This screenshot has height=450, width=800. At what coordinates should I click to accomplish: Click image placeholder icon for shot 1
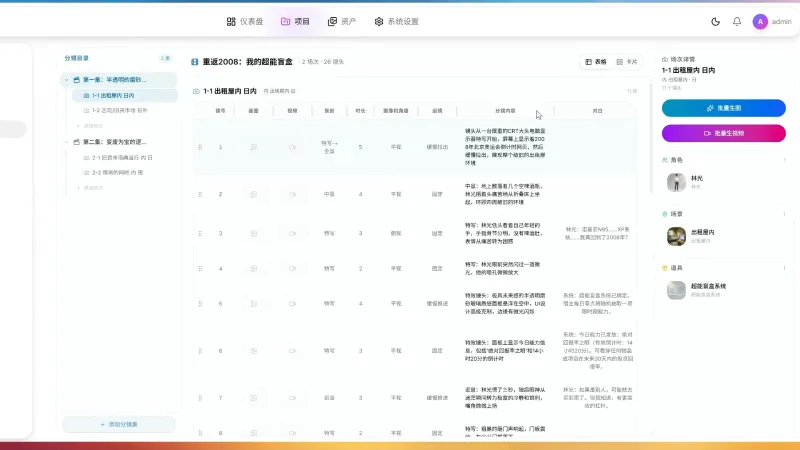(254, 147)
